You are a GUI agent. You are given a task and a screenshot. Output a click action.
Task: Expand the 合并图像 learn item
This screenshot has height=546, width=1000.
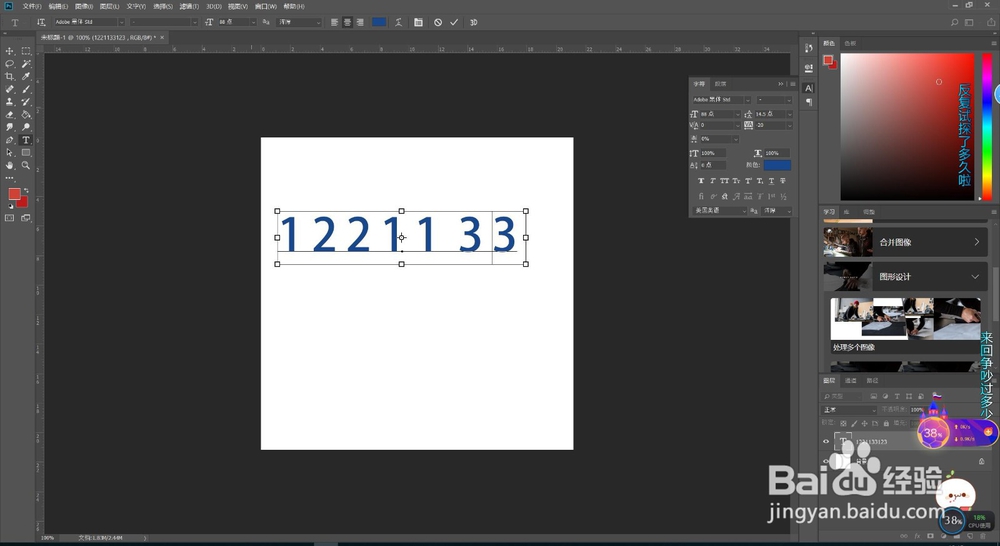coord(976,242)
